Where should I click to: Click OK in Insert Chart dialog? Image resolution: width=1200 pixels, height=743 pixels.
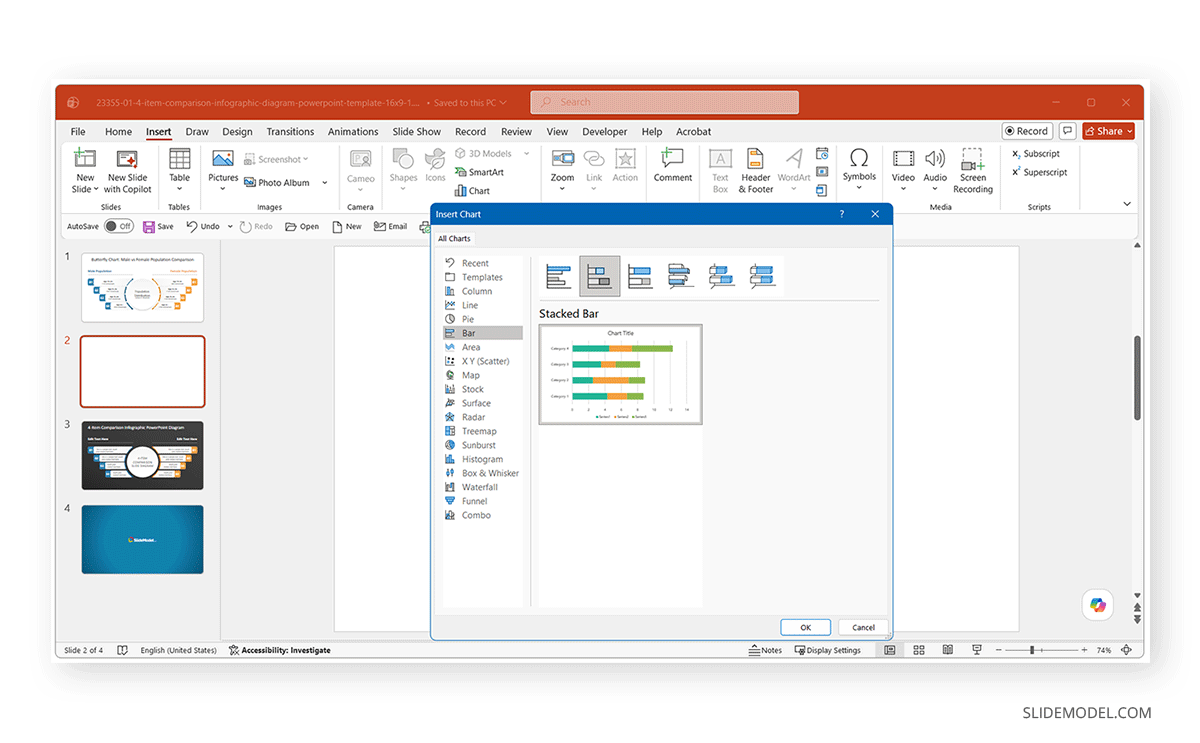tap(806, 627)
